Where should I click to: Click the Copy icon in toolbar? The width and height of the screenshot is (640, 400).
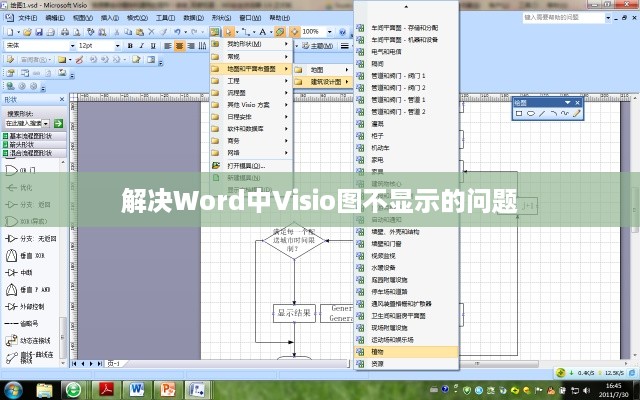(128, 32)
